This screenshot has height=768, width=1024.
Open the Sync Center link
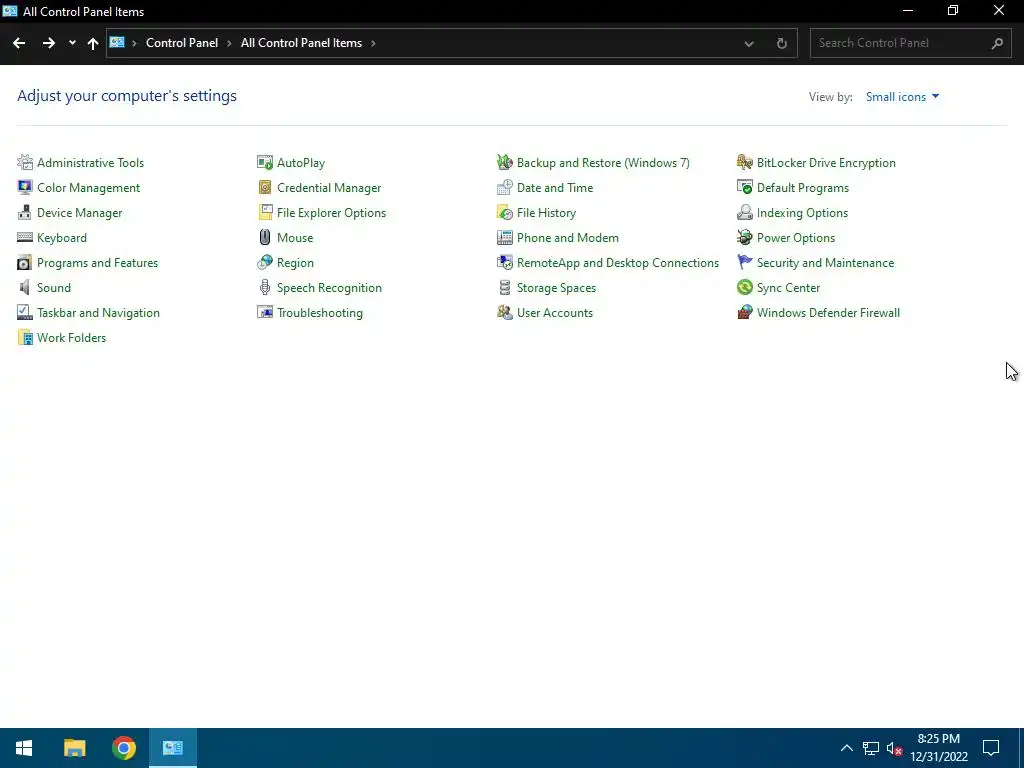pos(788,287)
